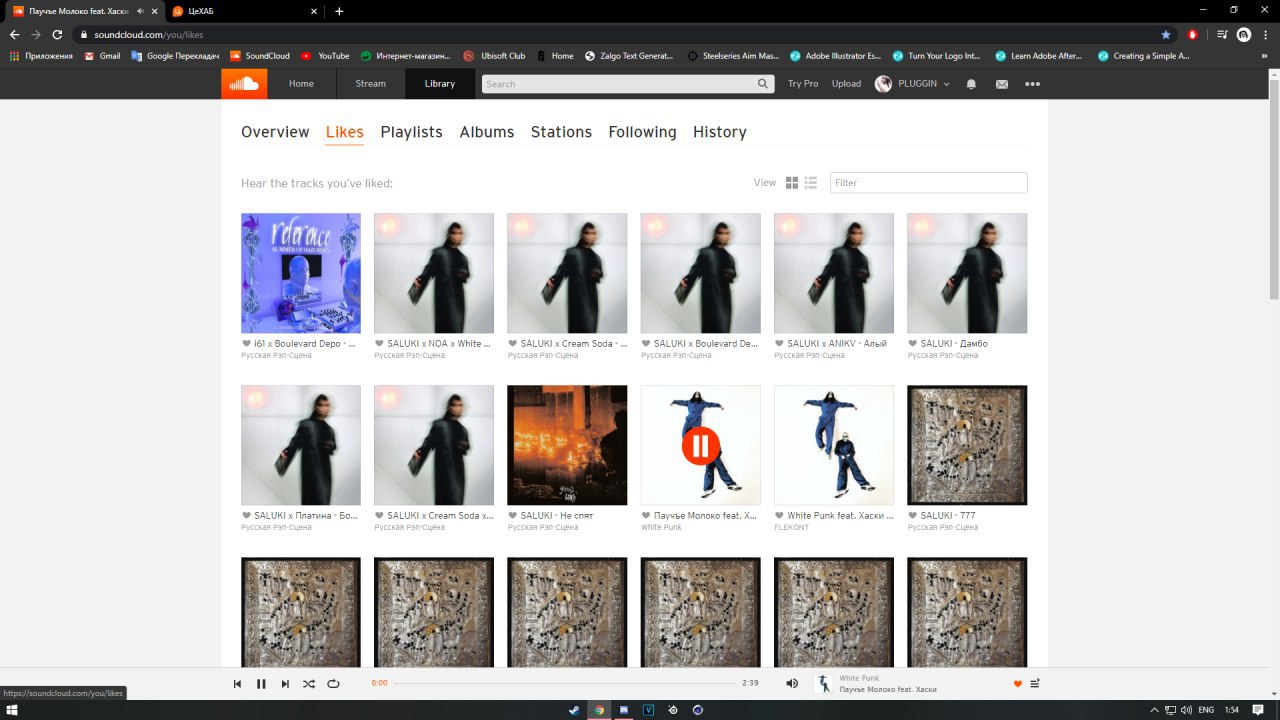Toggle like heart for SALUKI - Не спят
Image resolution: width=1280 pixels, height=720 pixels.
click(513, 515)
